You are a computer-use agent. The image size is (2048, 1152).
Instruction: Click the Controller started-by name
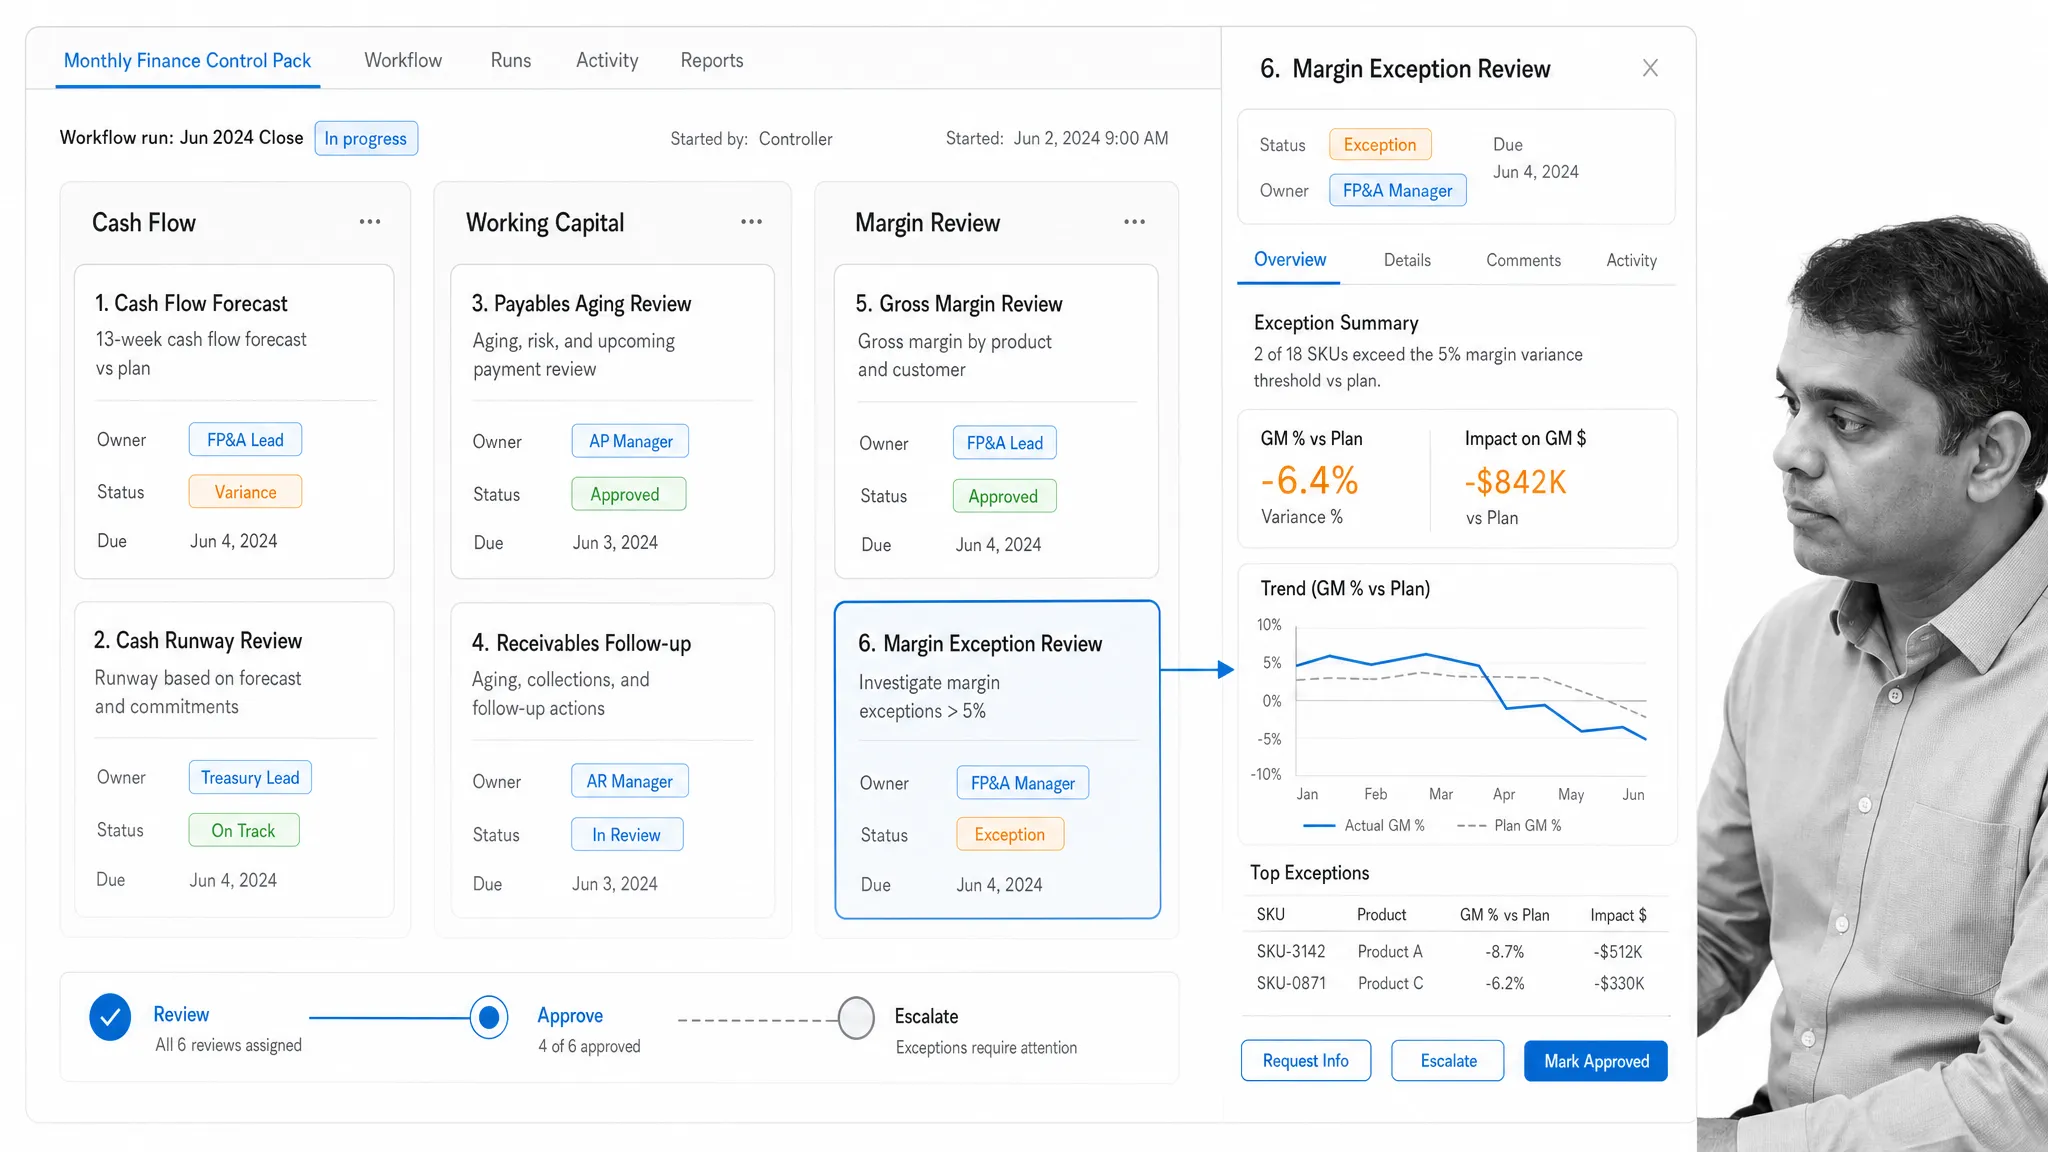(795, 139)
